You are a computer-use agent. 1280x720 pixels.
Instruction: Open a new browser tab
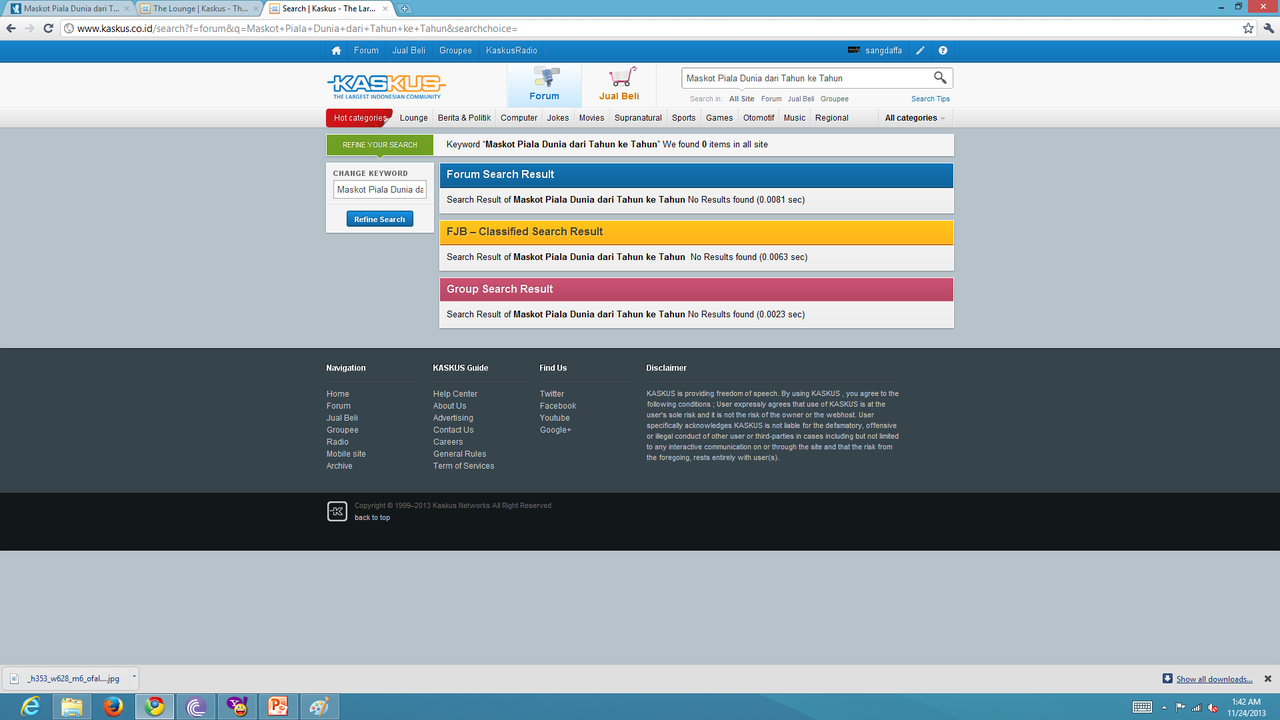pos(404,8)
